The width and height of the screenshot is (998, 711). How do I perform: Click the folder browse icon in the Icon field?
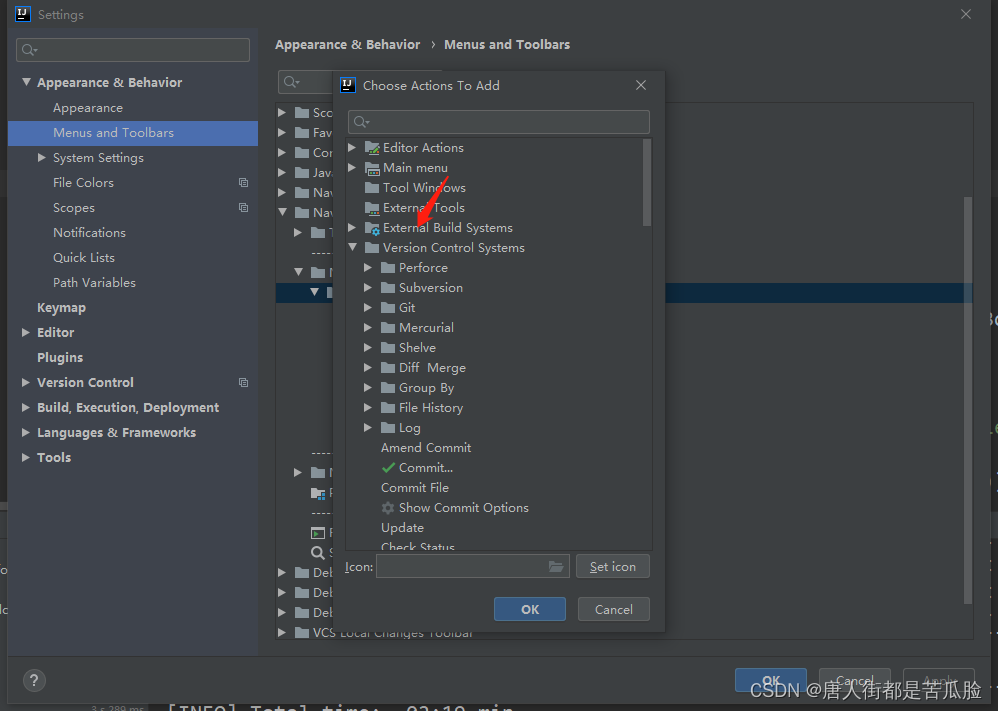(x=556, y=567)
